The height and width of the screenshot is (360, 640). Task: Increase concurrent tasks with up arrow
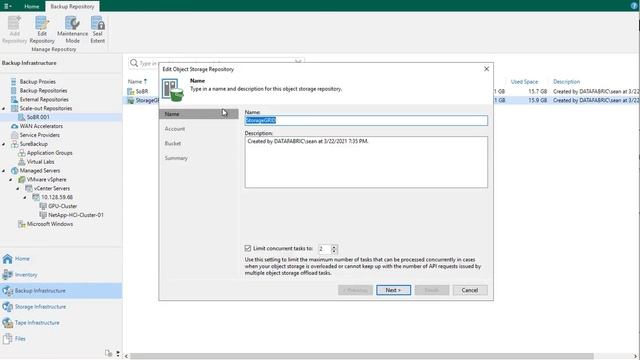[x=334, y=247]
